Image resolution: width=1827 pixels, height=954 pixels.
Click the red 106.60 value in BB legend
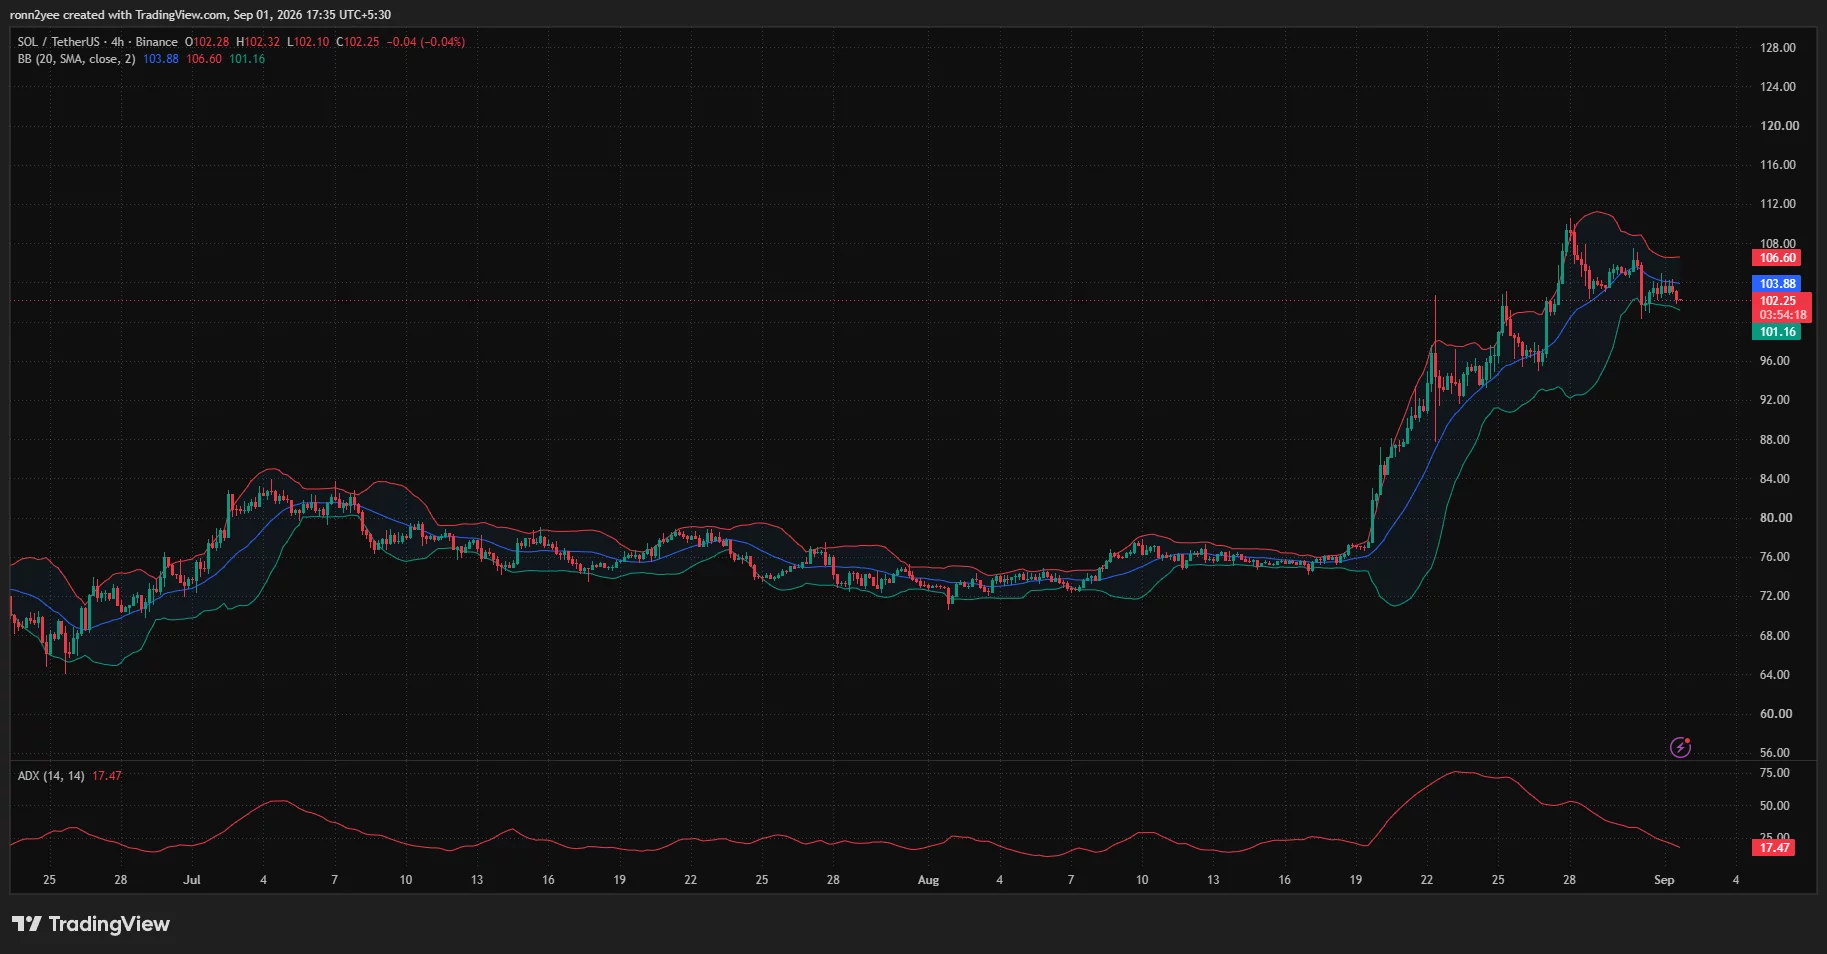(204, 59)
